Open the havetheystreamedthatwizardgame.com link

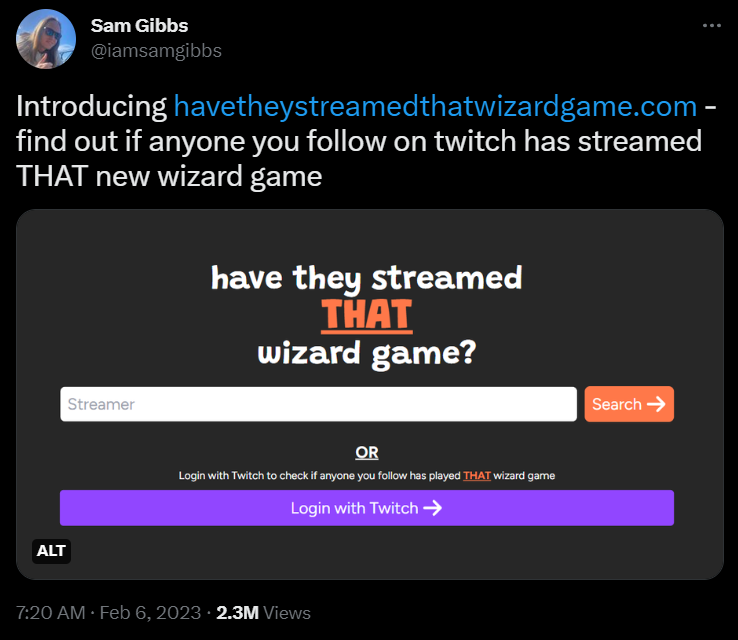(435, 106)
